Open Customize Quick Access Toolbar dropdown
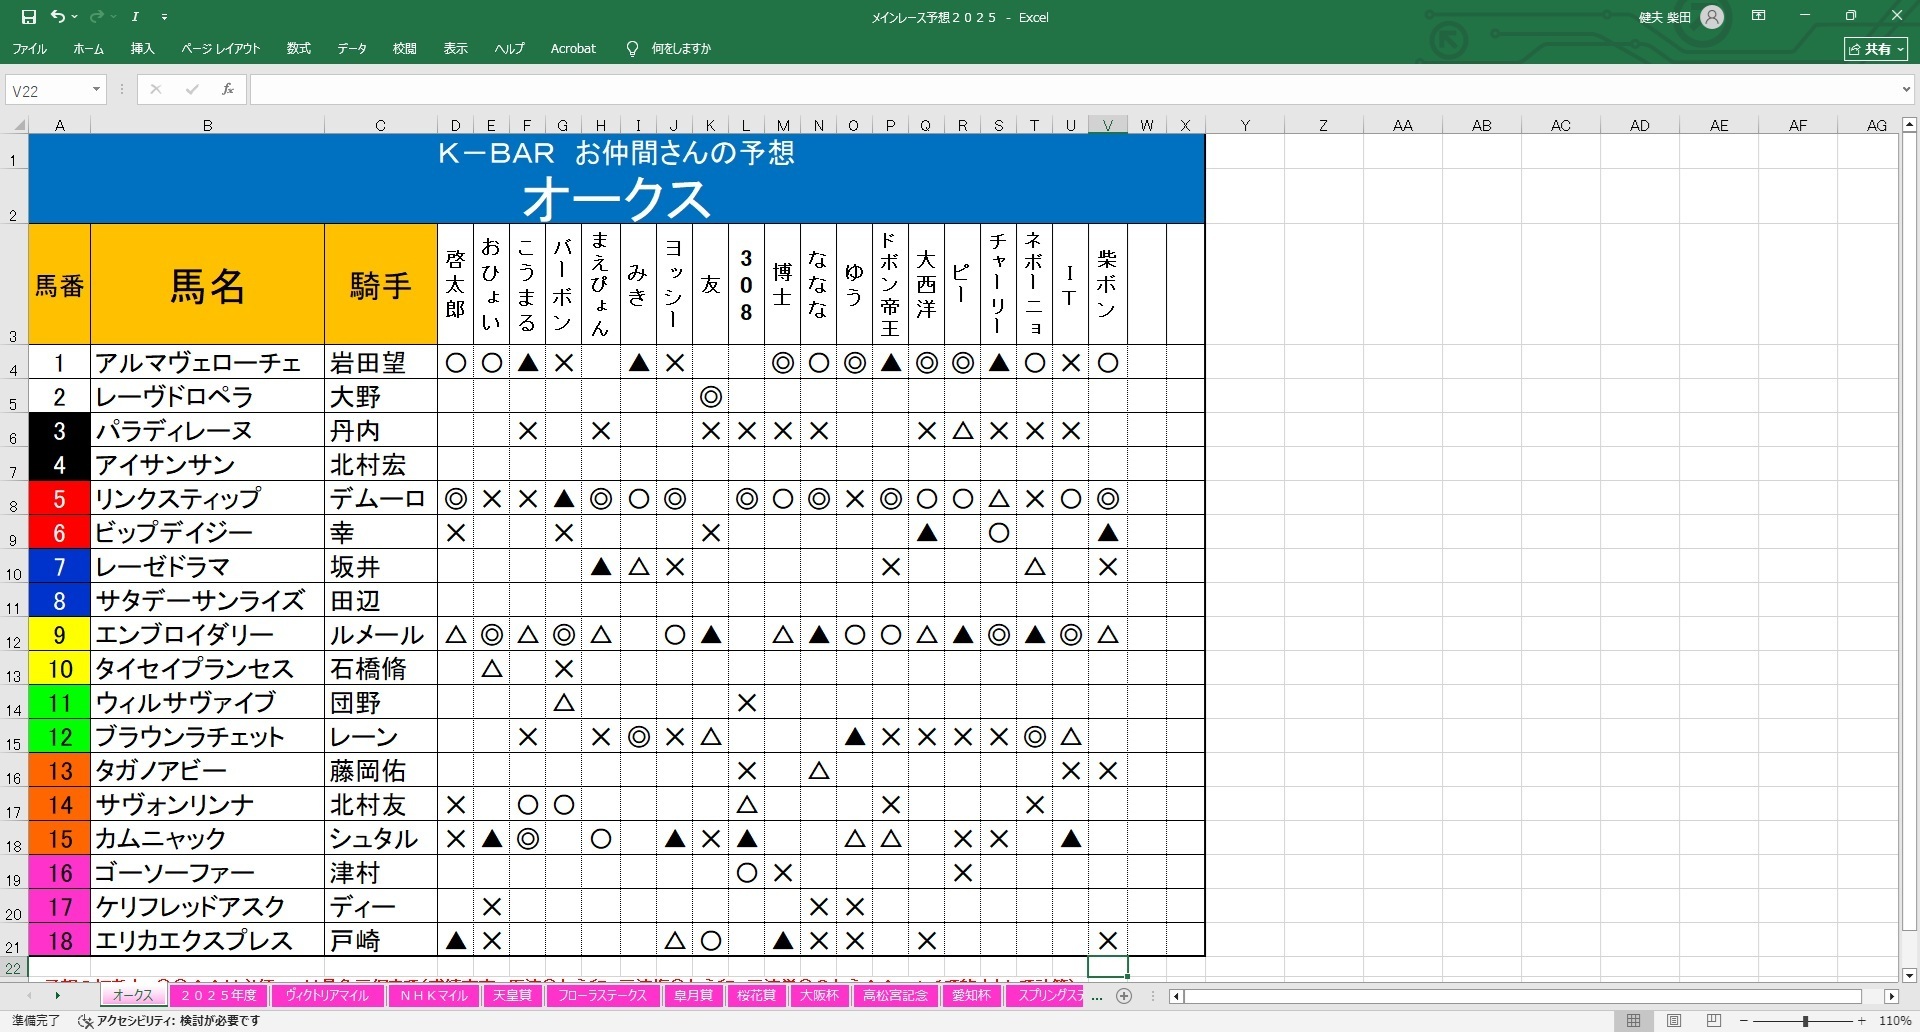The height and width of the screenshot is (1032, 1920). tap(164, 17)
